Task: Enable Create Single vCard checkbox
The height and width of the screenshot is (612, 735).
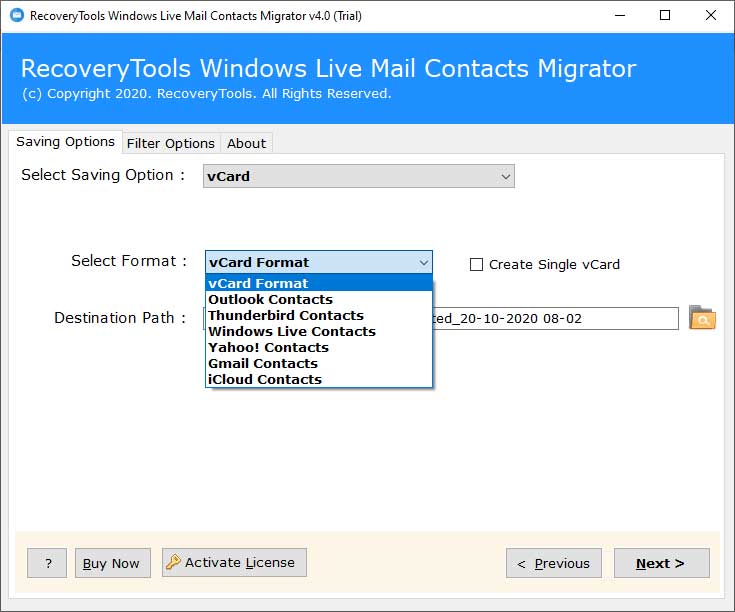Action: pos(477,265)
